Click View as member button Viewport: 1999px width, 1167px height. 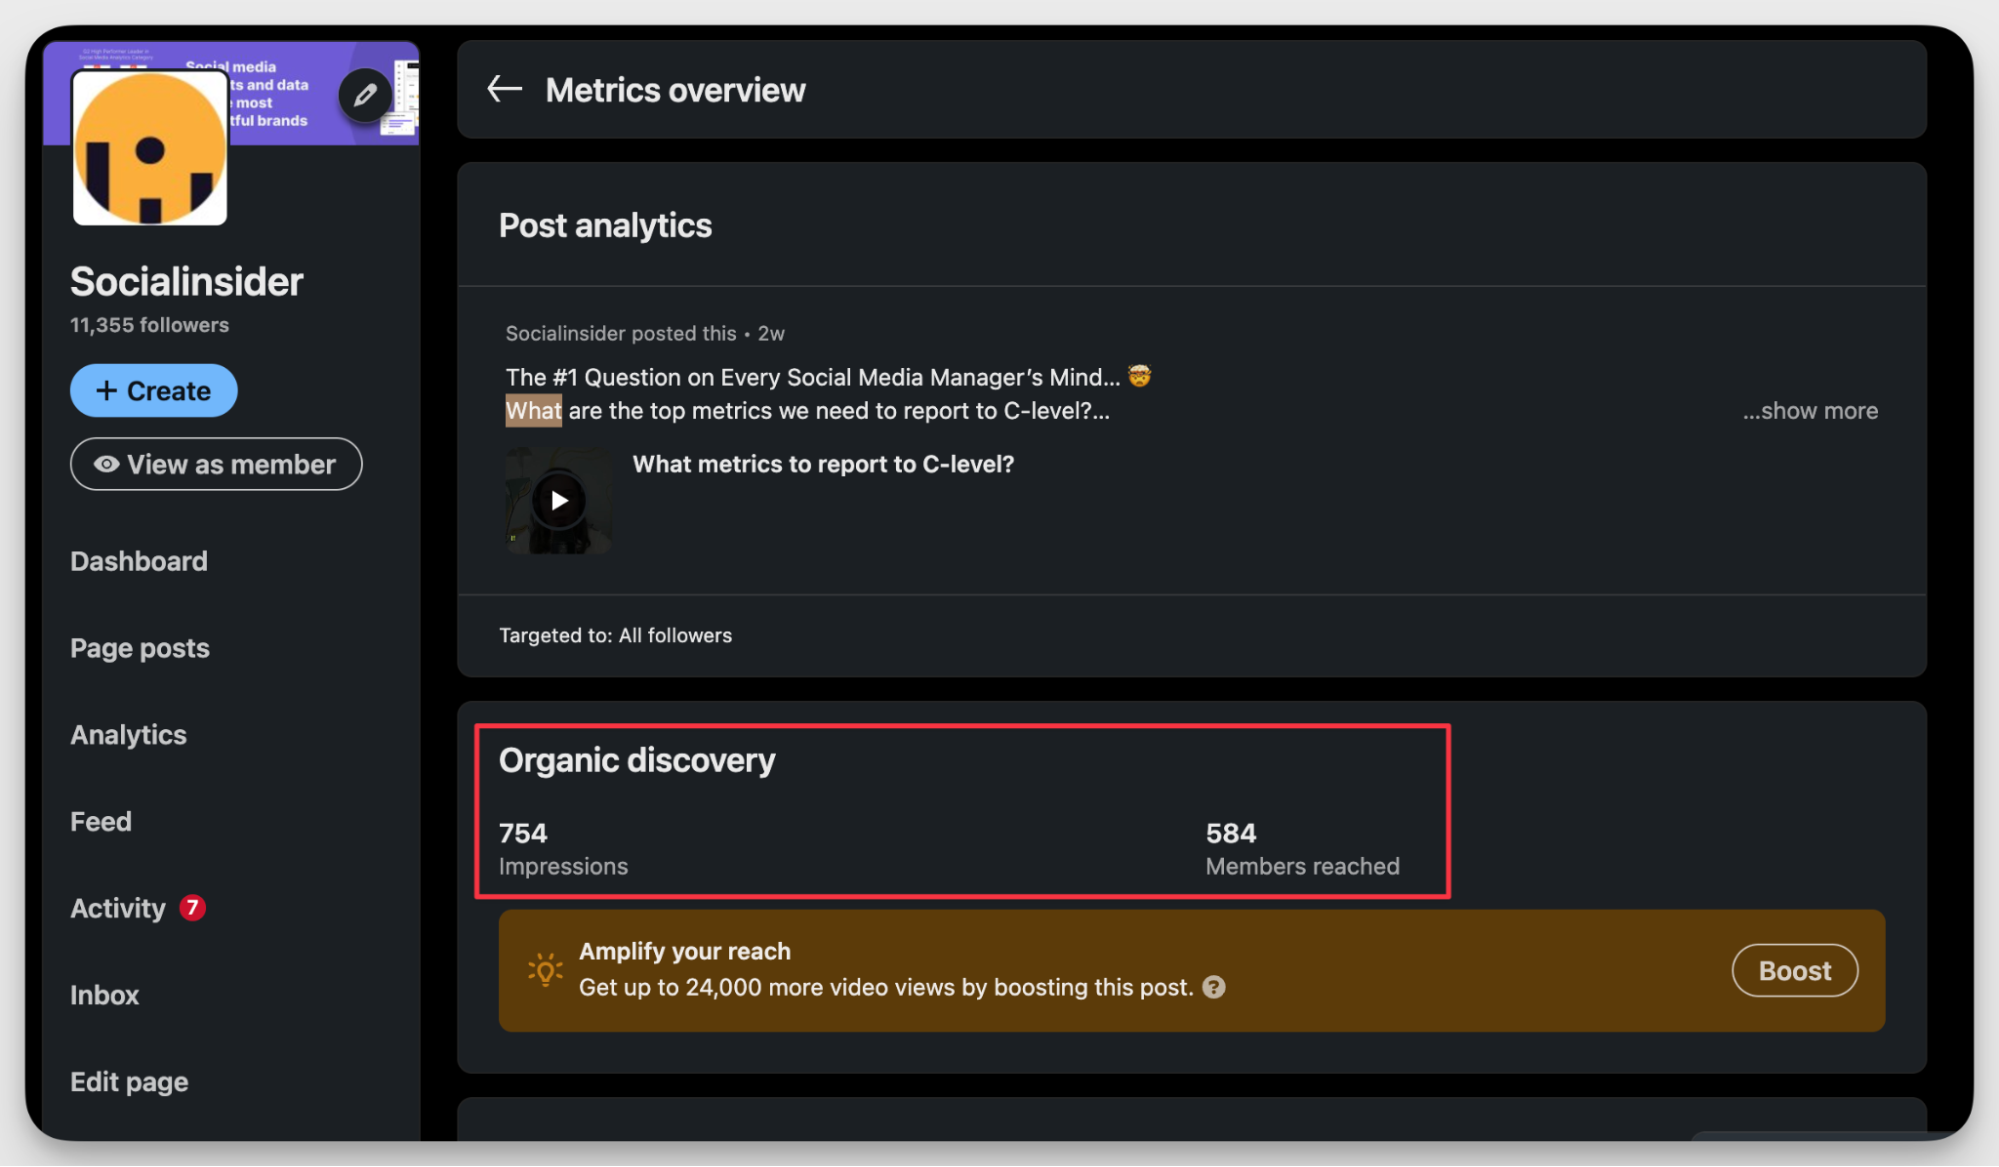point(216,464)
